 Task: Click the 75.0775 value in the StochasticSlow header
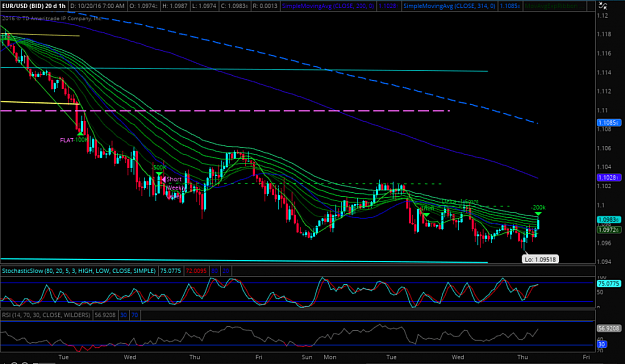tap(170, 271)
